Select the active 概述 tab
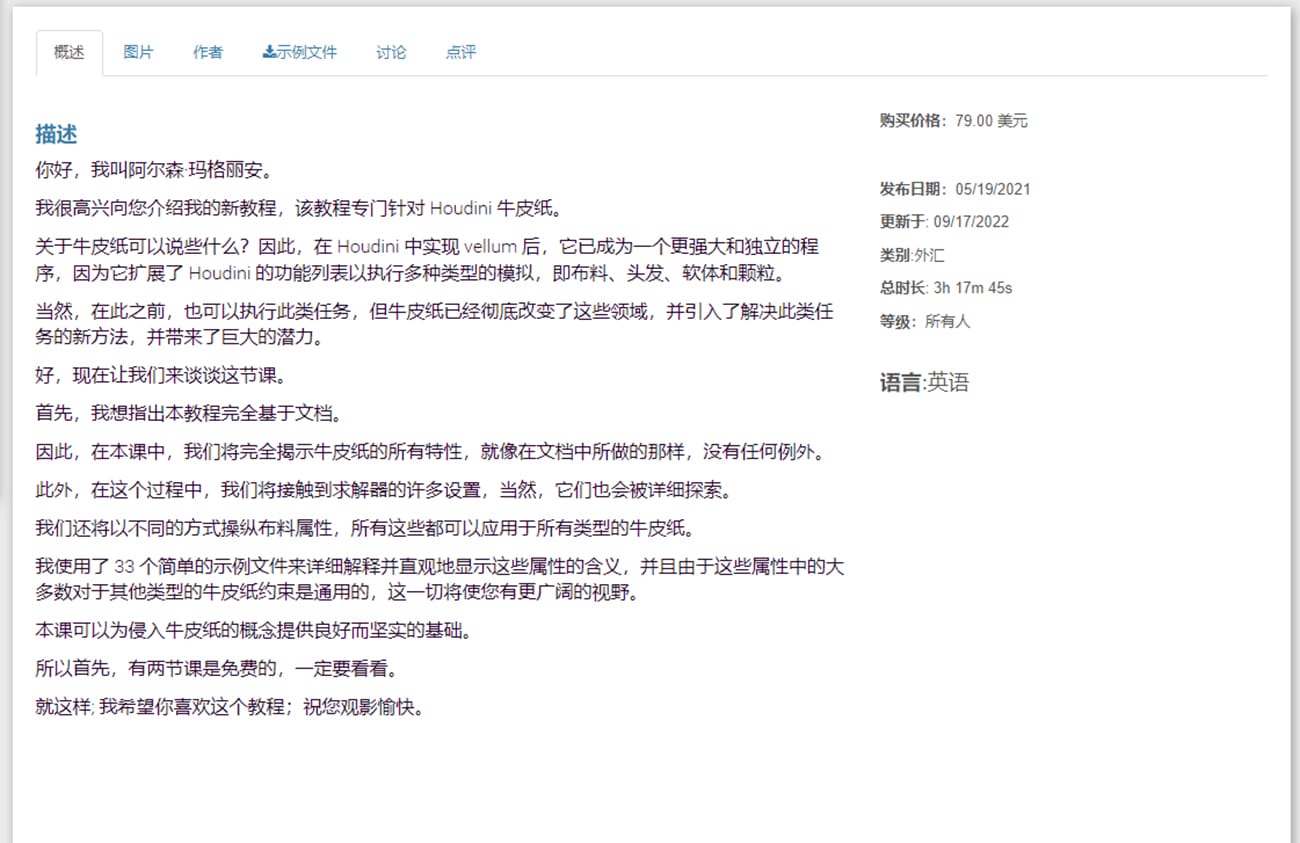The width and height of the screenshot is (1300, 843). [68, 53]
